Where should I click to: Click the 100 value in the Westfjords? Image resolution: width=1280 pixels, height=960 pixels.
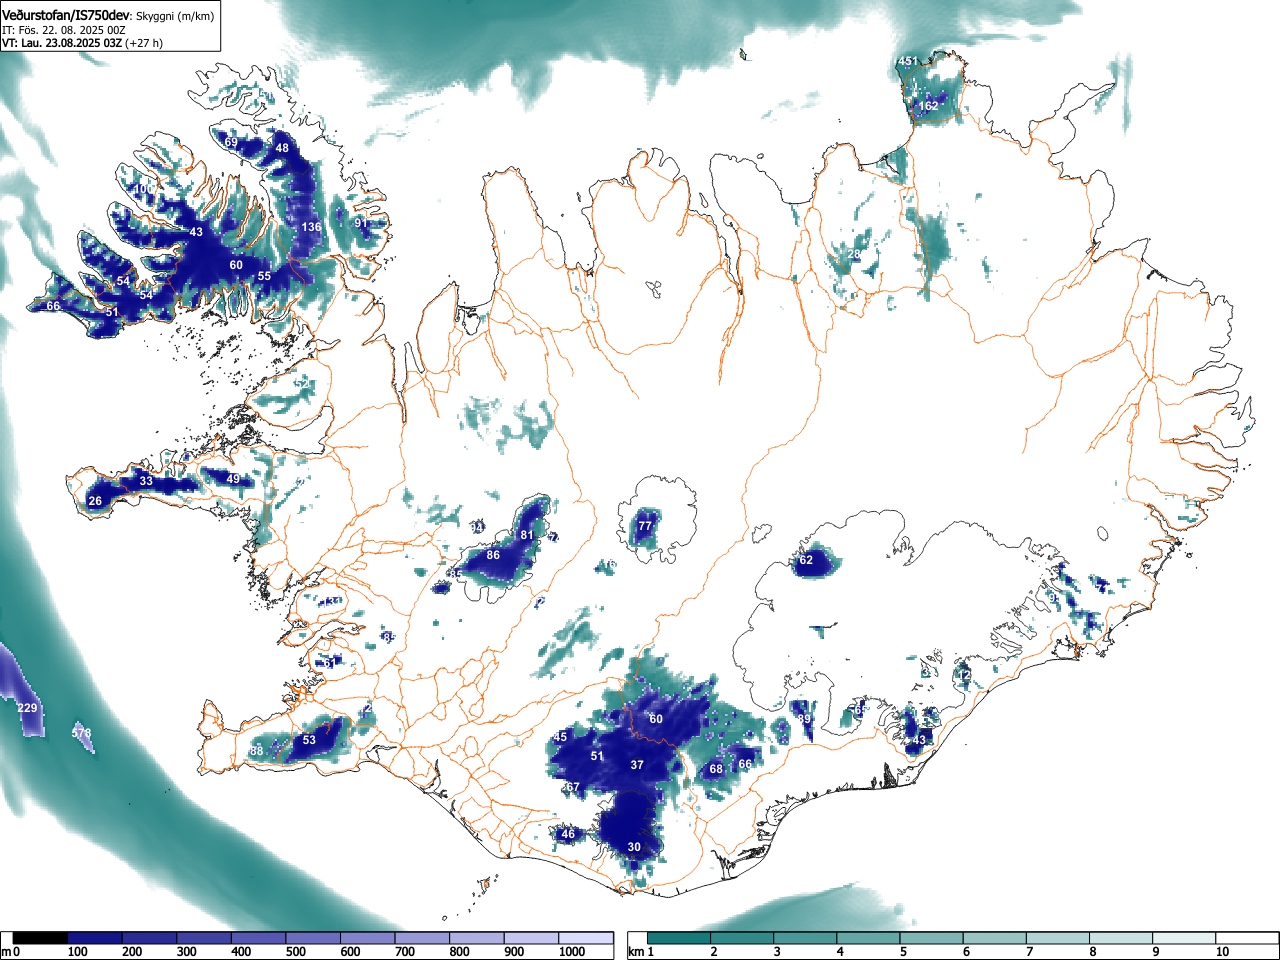point(144,188)
